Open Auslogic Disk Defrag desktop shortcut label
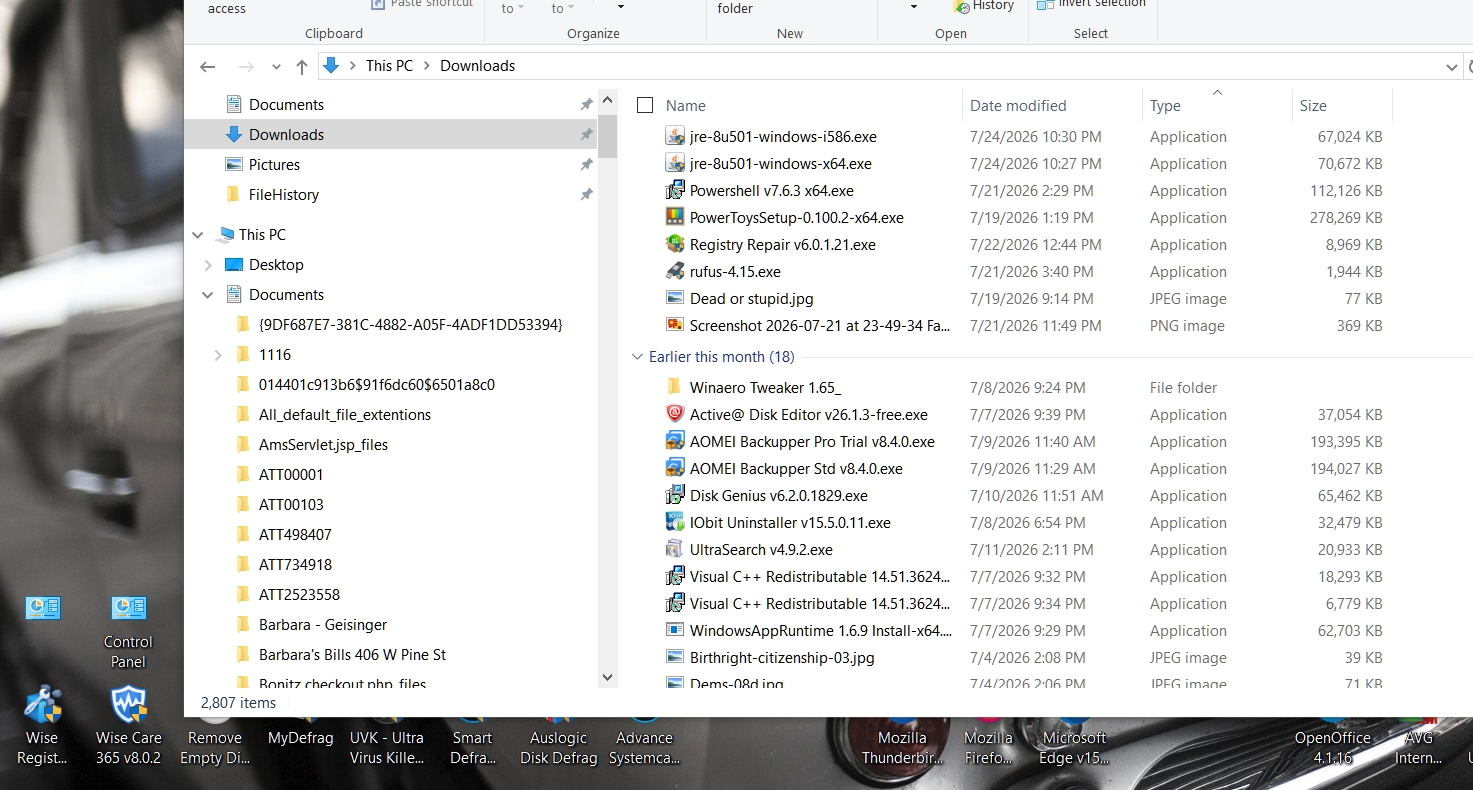The width and height of the screenshot is (1473, 790). click(x=558, y=748)
